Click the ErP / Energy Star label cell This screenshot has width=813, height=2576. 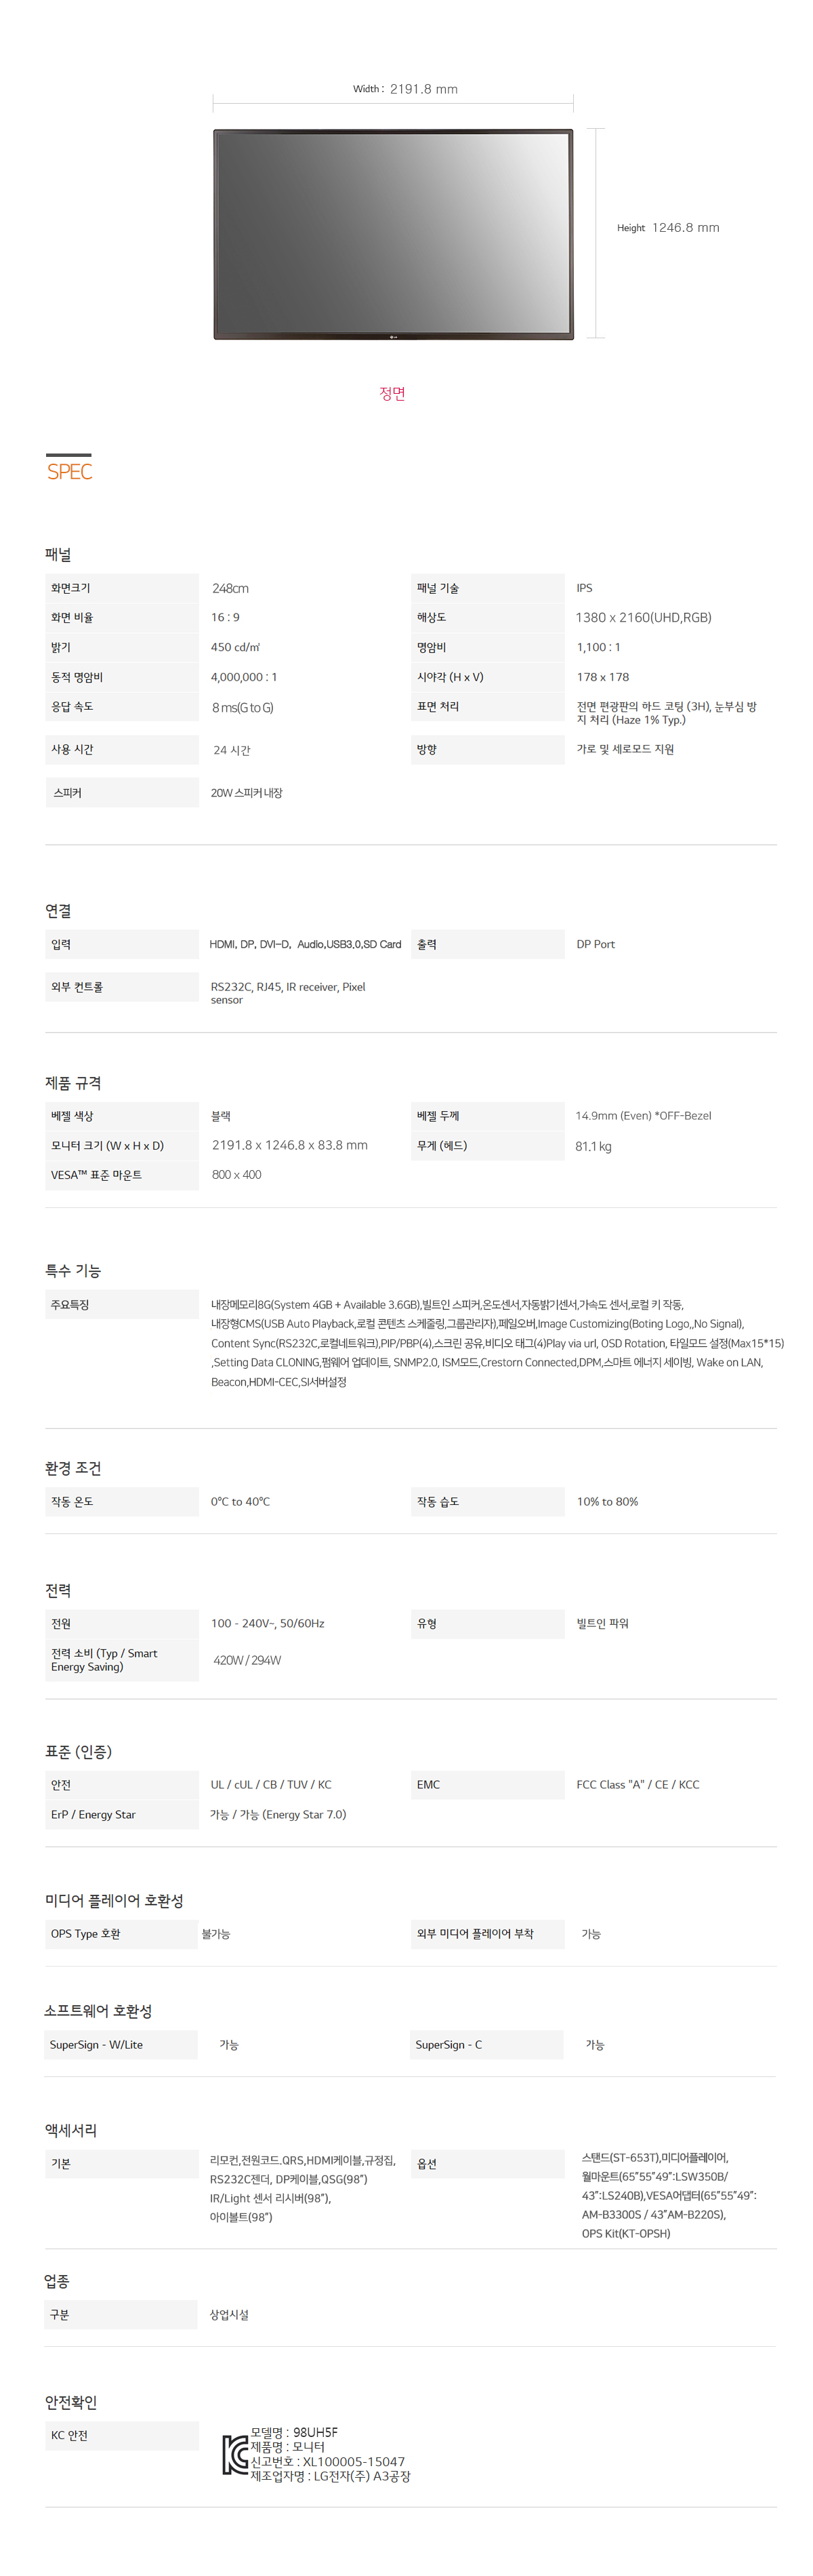122,1814
